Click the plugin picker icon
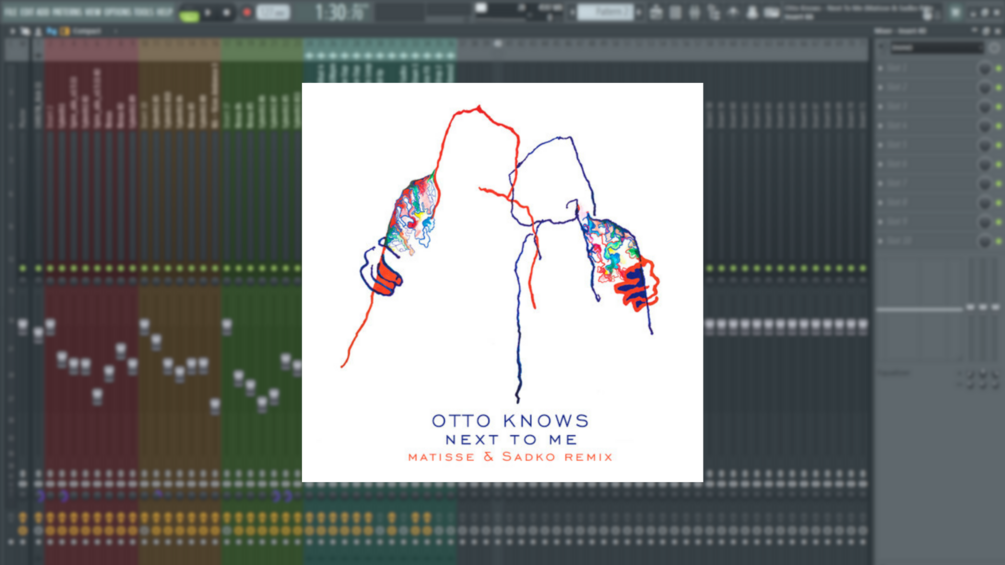This screenshot has height=565, width=1005. 752,12
